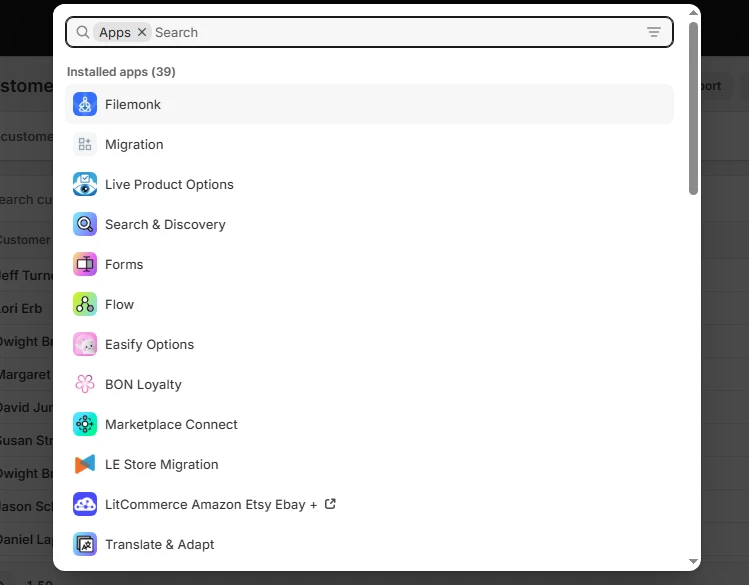Select BON Loyalty in the list
This screenshot has height=585, width=749.
click(369, 384)
